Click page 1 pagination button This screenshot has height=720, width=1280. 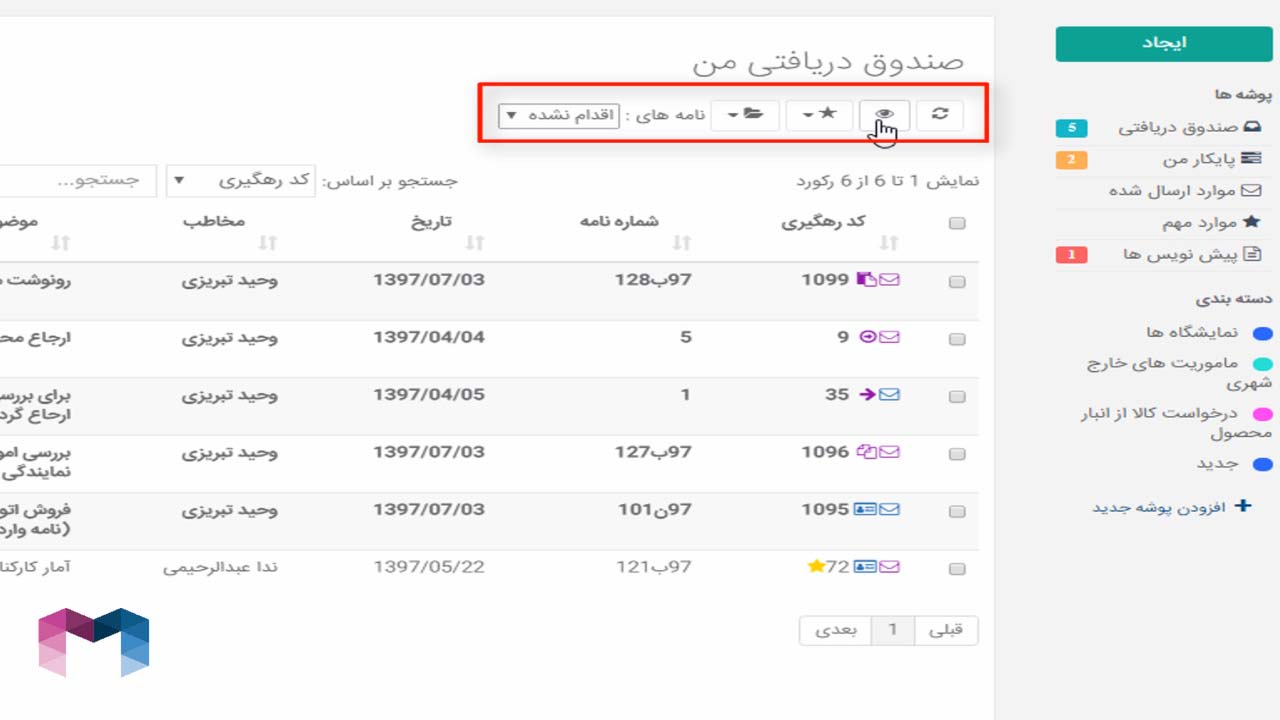894,630
